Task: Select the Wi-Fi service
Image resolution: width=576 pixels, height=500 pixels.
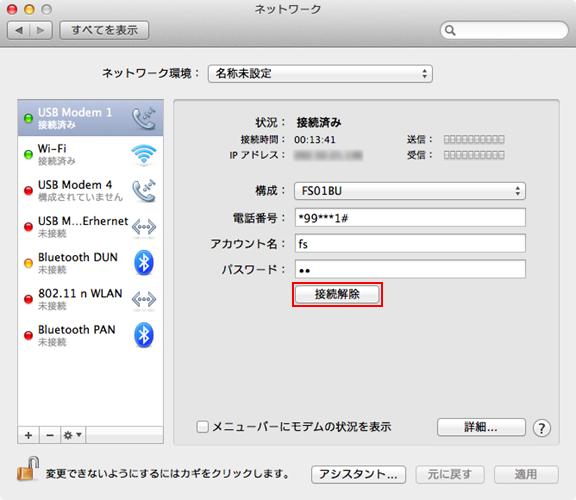Action: pos(90,154)
